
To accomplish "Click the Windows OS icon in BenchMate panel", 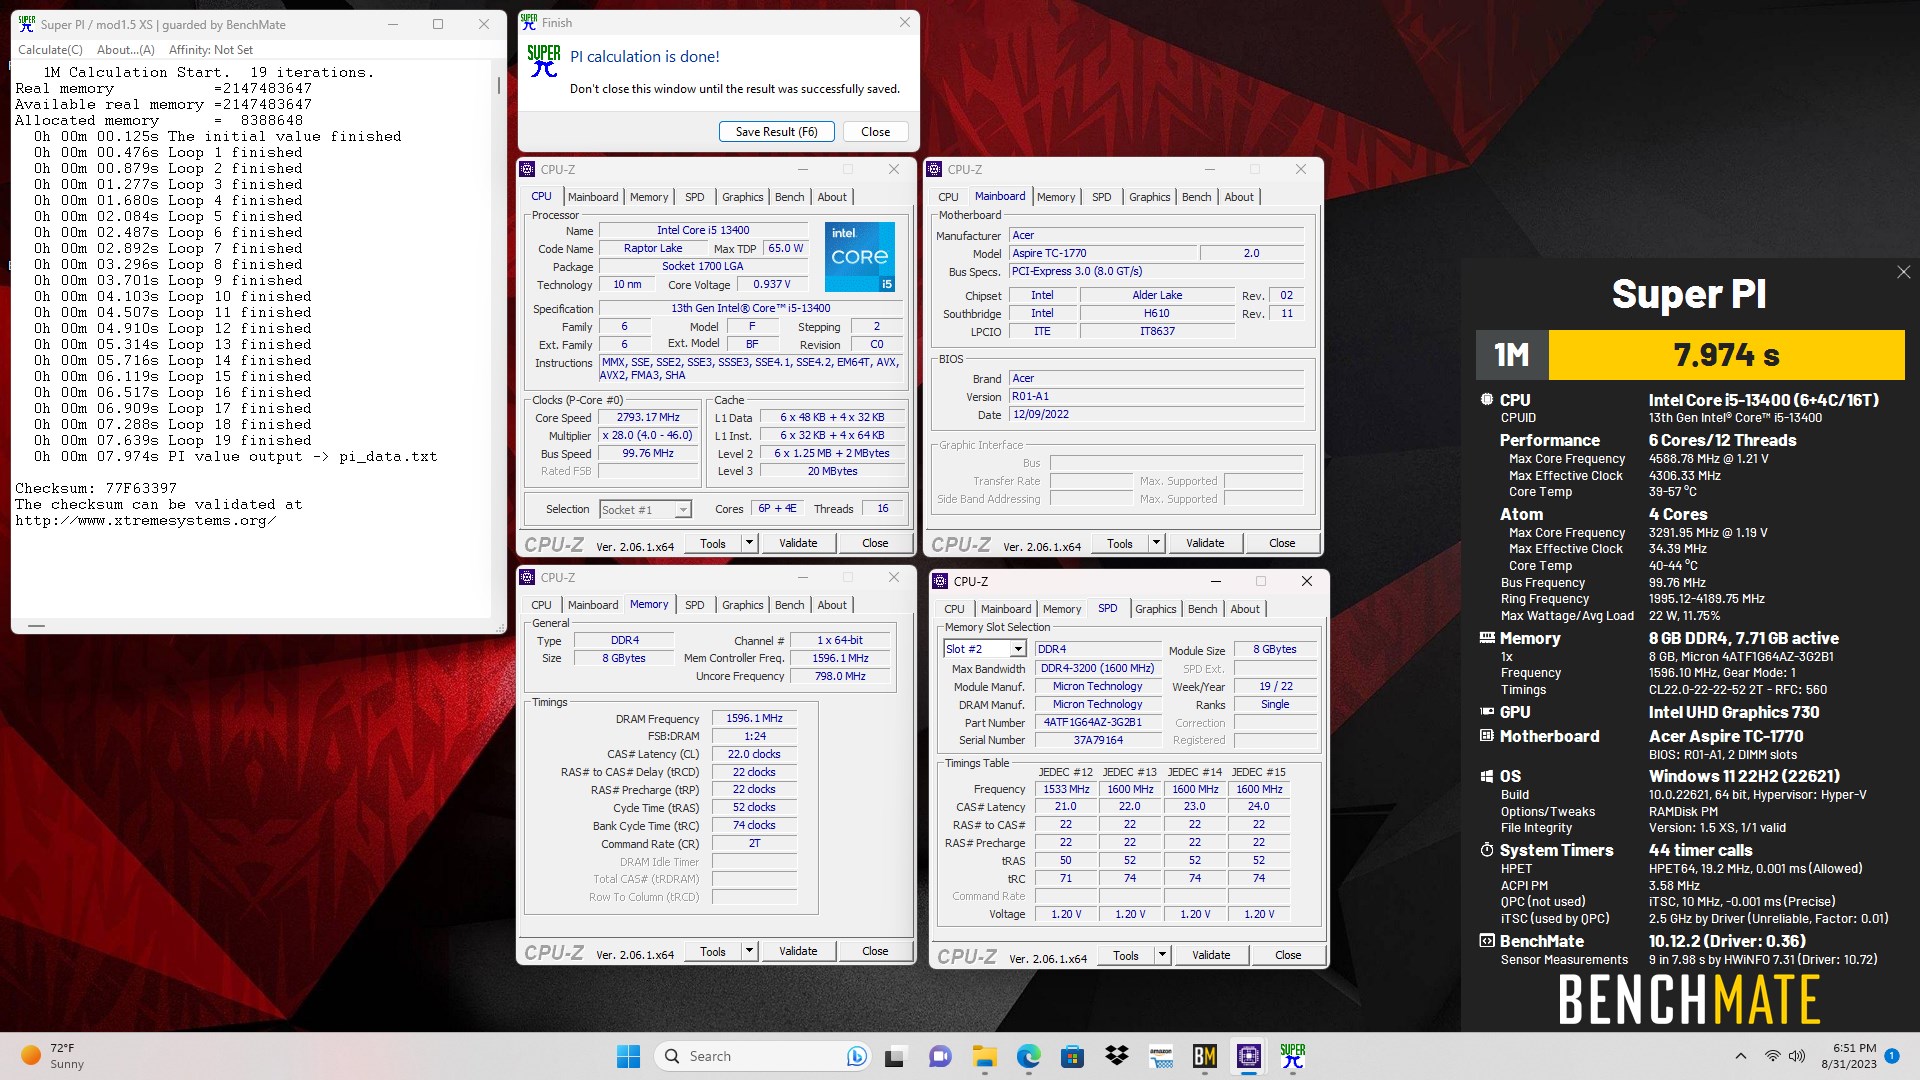I will point(1487,776).
